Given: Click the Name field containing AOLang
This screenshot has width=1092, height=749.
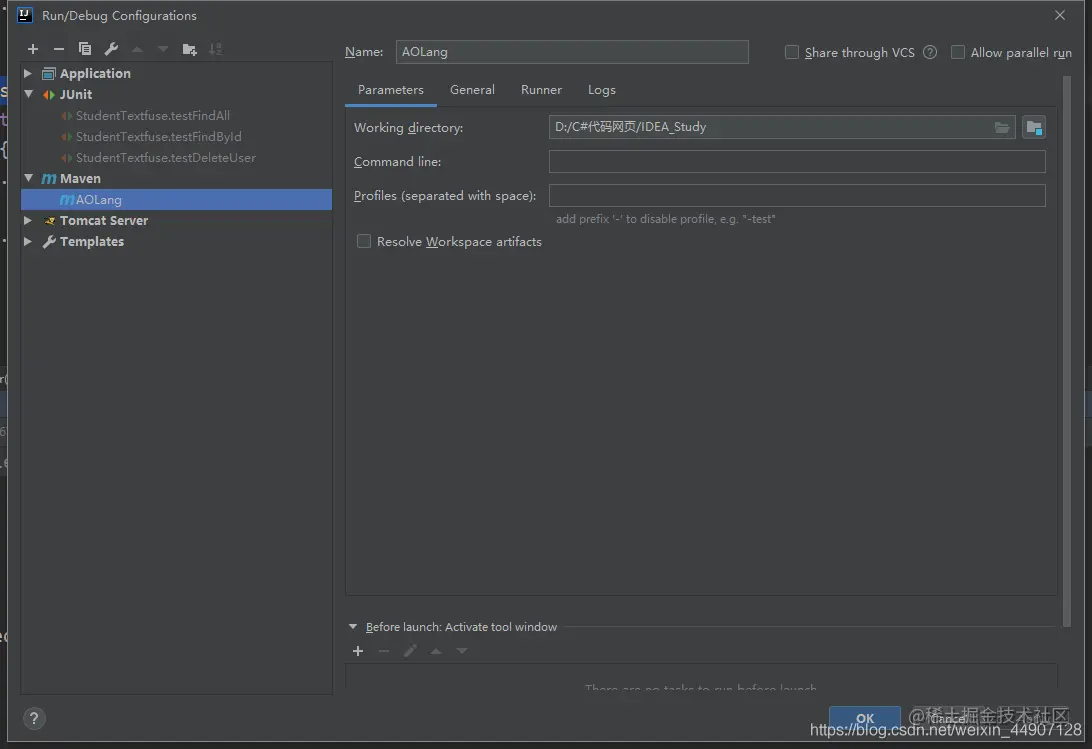Looking at the screenshot, I should 572,52.
